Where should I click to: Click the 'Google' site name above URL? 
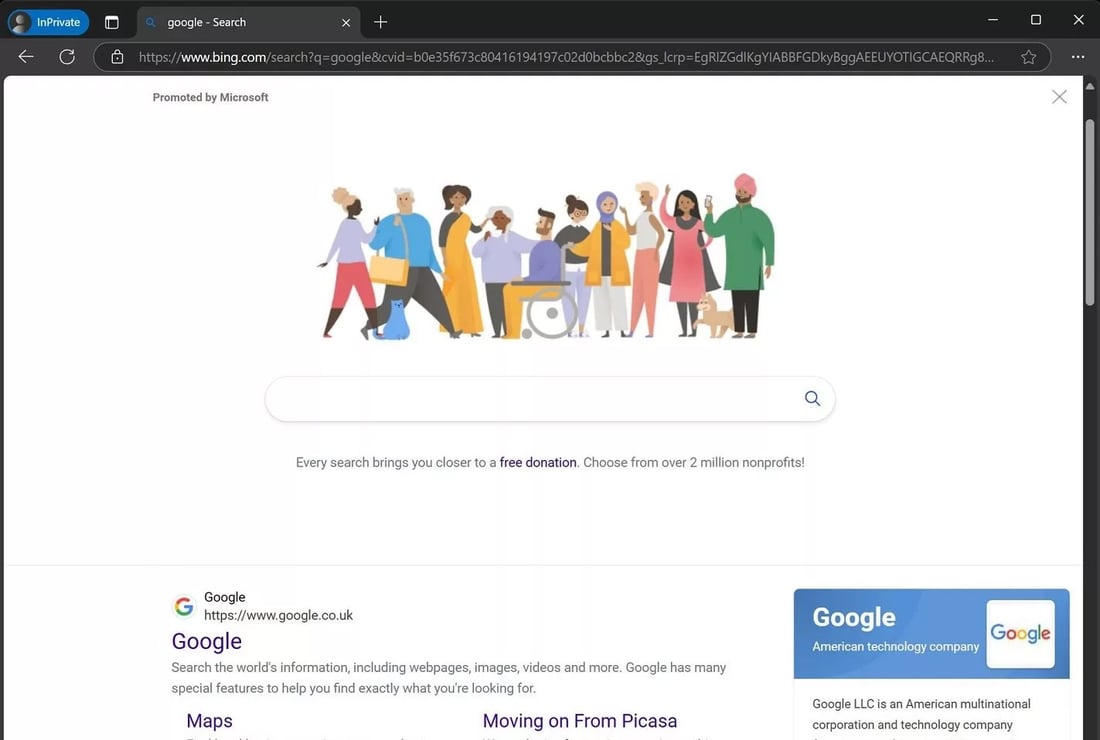224,597
